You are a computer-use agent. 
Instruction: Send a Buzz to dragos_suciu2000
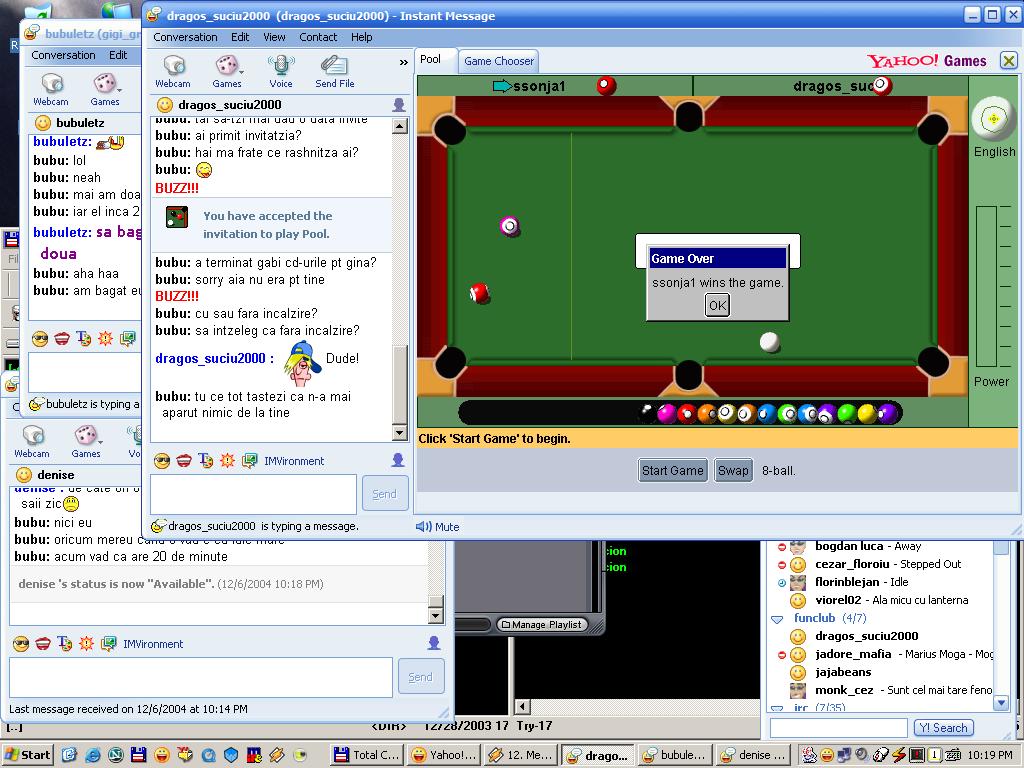coord(227,461)
